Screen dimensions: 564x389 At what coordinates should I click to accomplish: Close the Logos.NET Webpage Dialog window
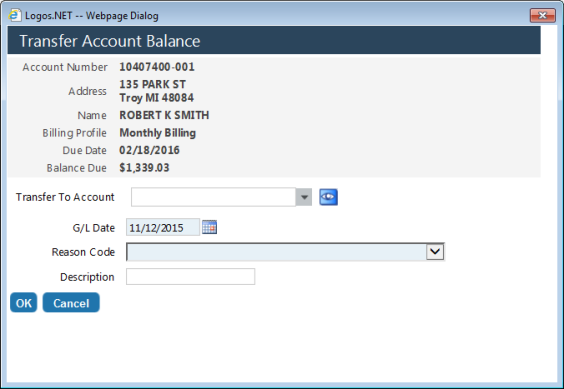pos(542,15)
